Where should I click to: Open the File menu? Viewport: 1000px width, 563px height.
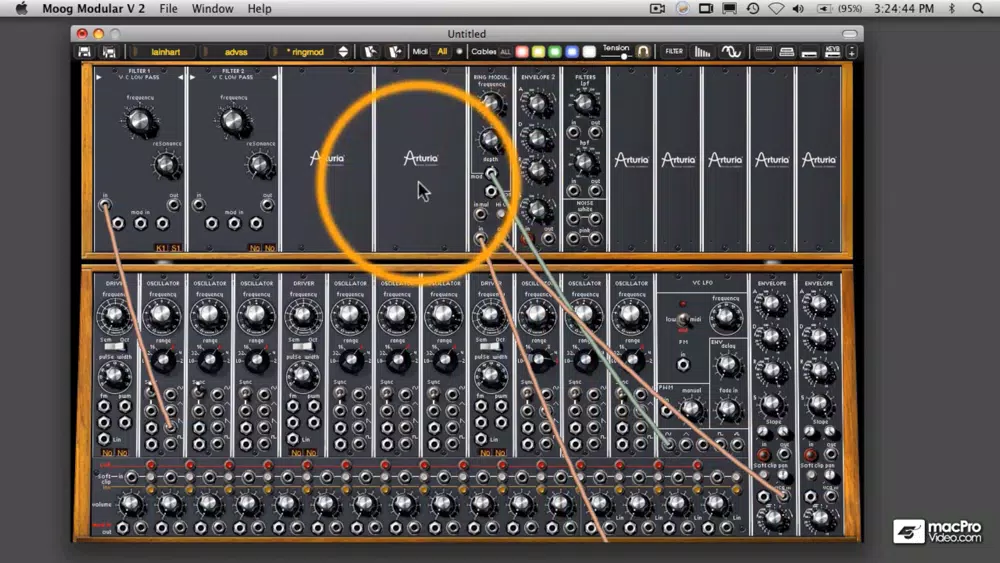click(x=168, y=8)
